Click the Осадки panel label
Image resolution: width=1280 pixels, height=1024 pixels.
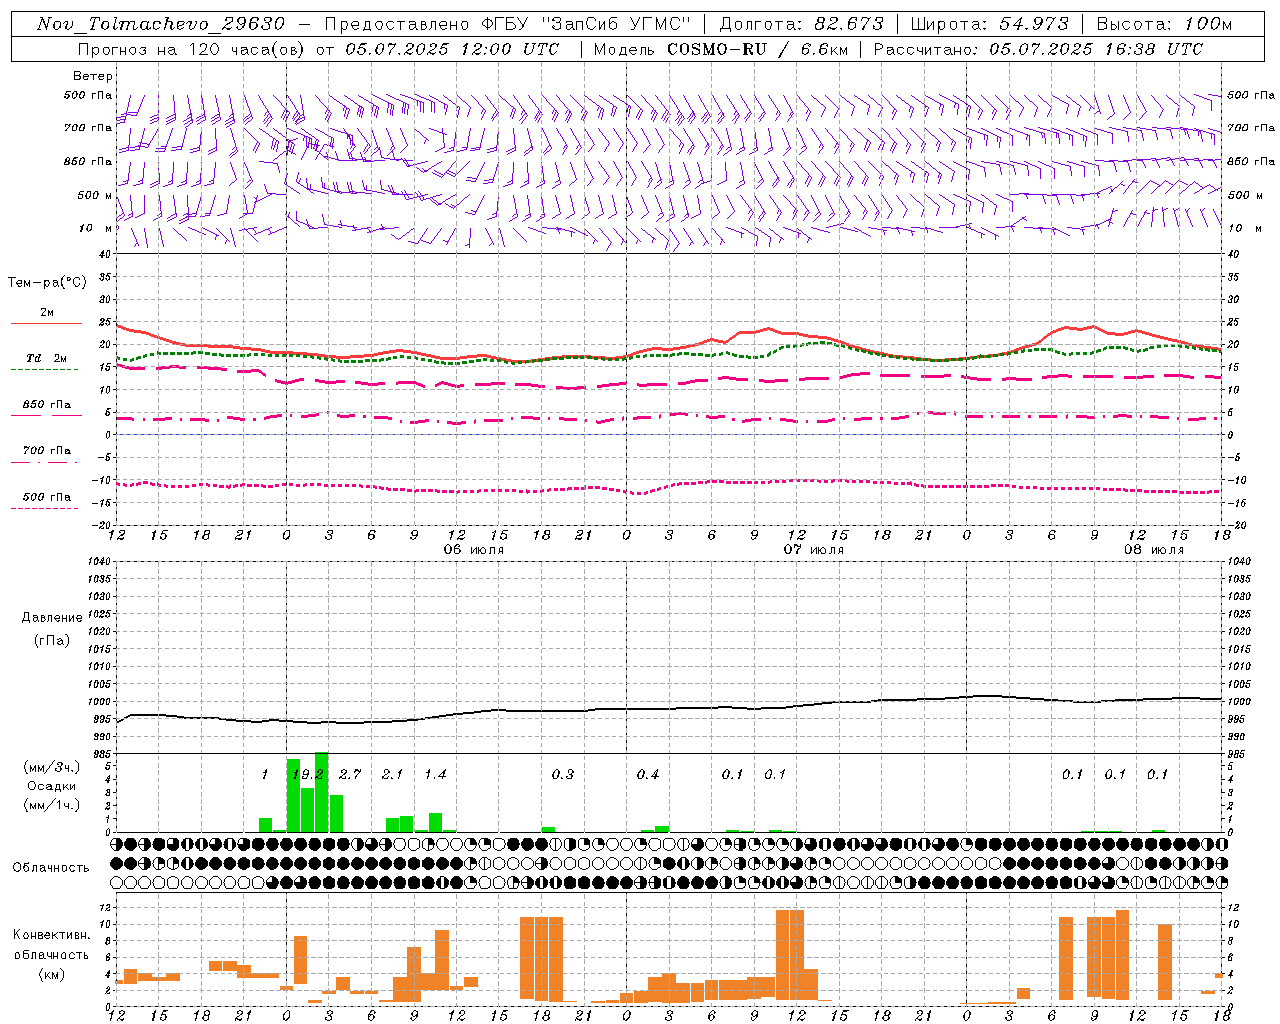tap(51, 786)
